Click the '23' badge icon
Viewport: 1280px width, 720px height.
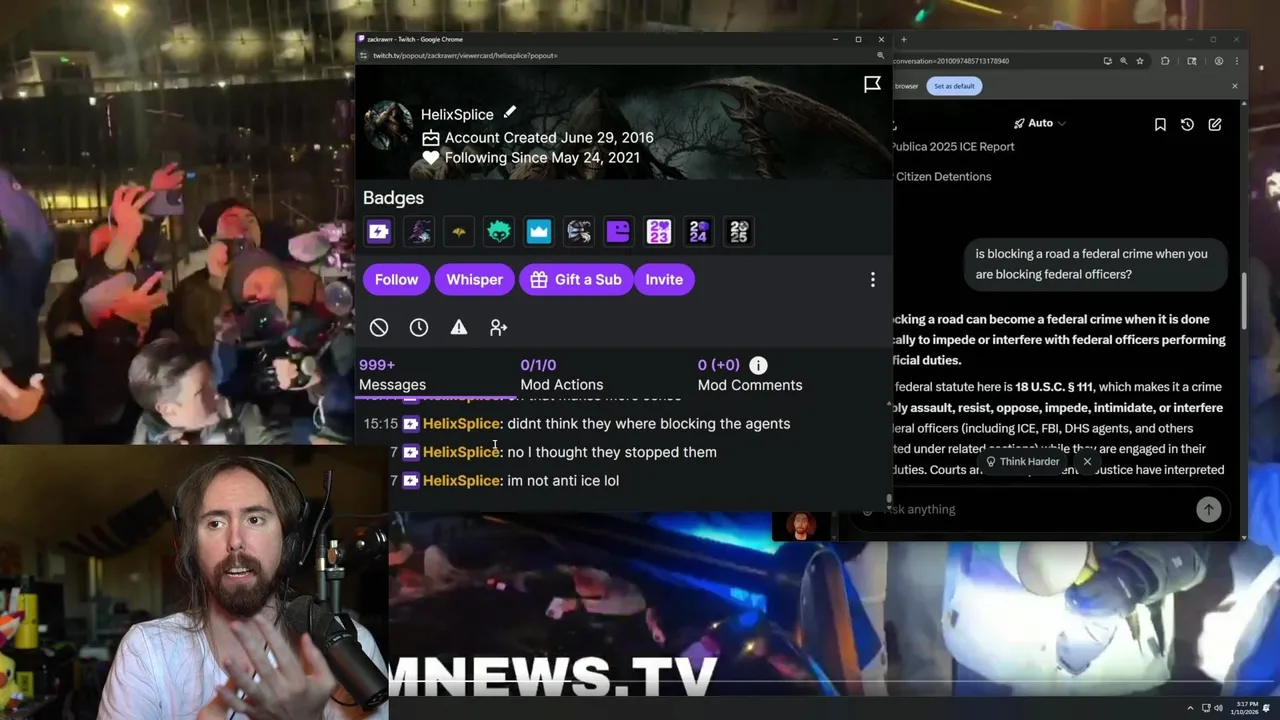pos(659,232)
